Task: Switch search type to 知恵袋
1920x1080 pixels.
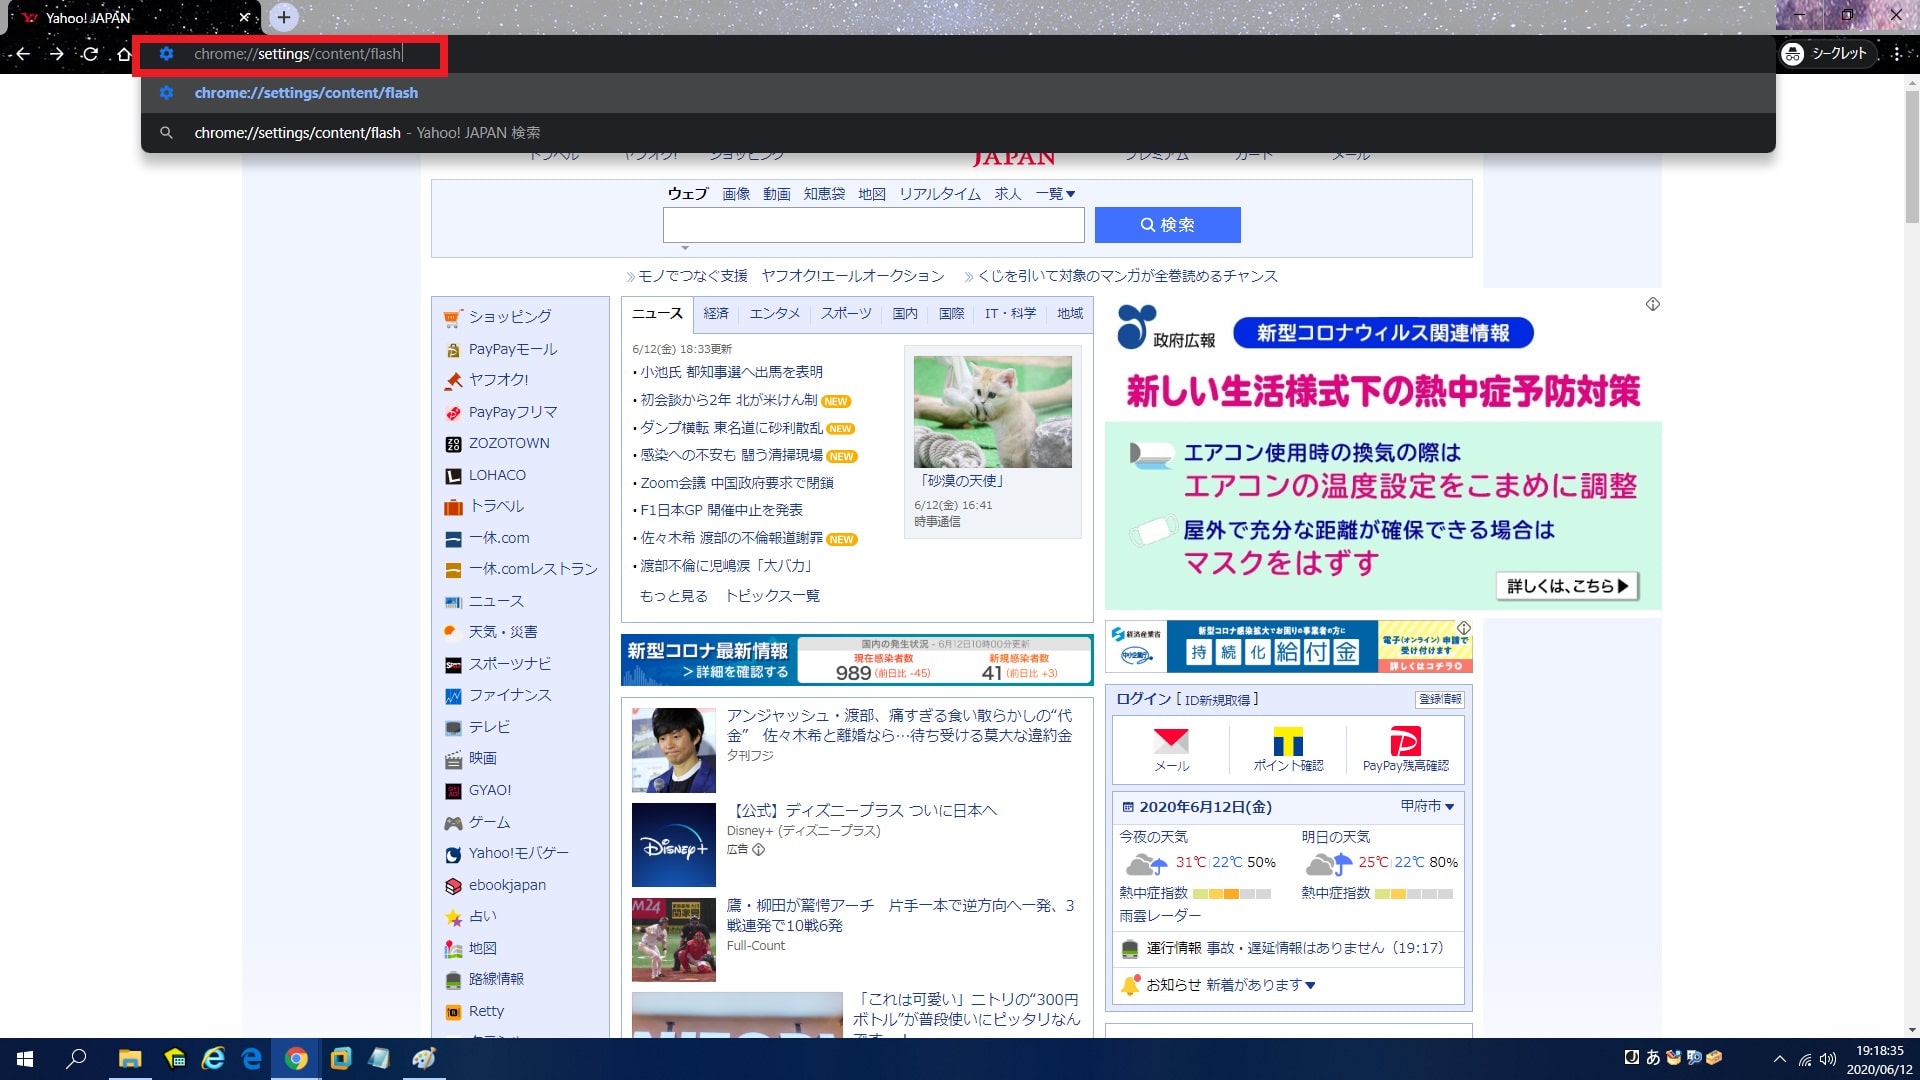Action: 824,194
